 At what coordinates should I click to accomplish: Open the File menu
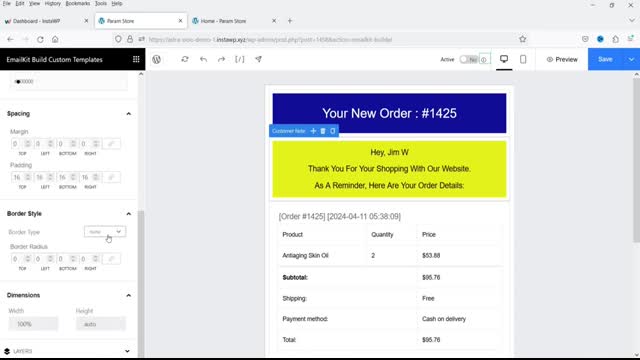pos(7,3)
